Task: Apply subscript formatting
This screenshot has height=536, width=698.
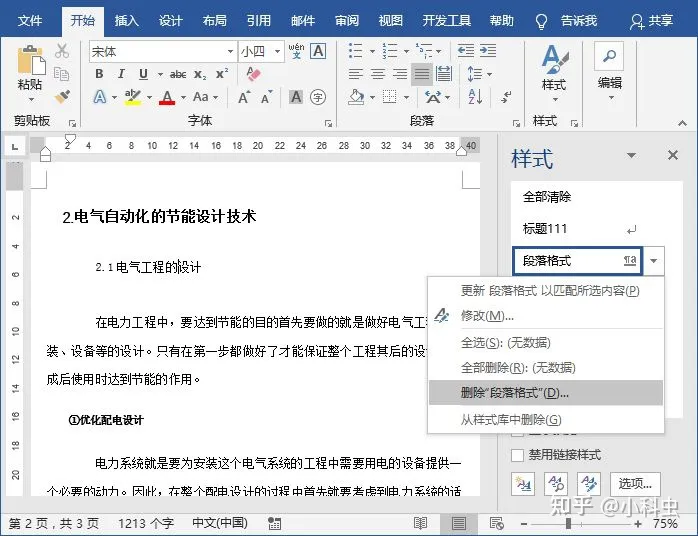Action: (200, 74)
